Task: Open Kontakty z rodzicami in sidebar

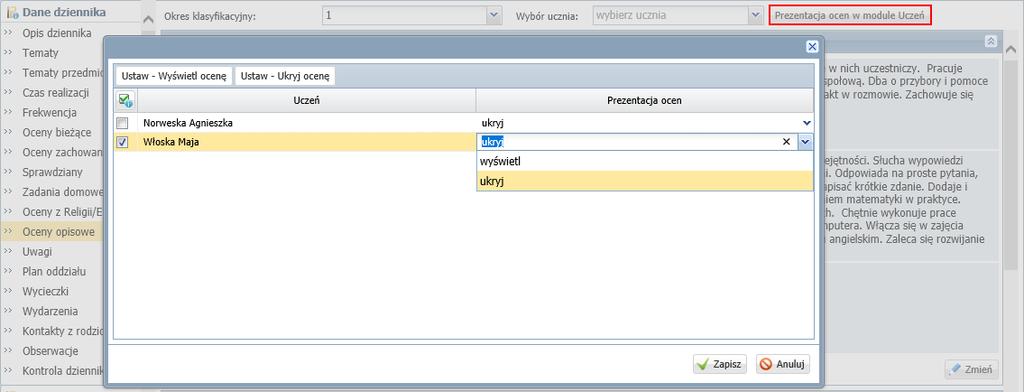Action: pos(63,331)
